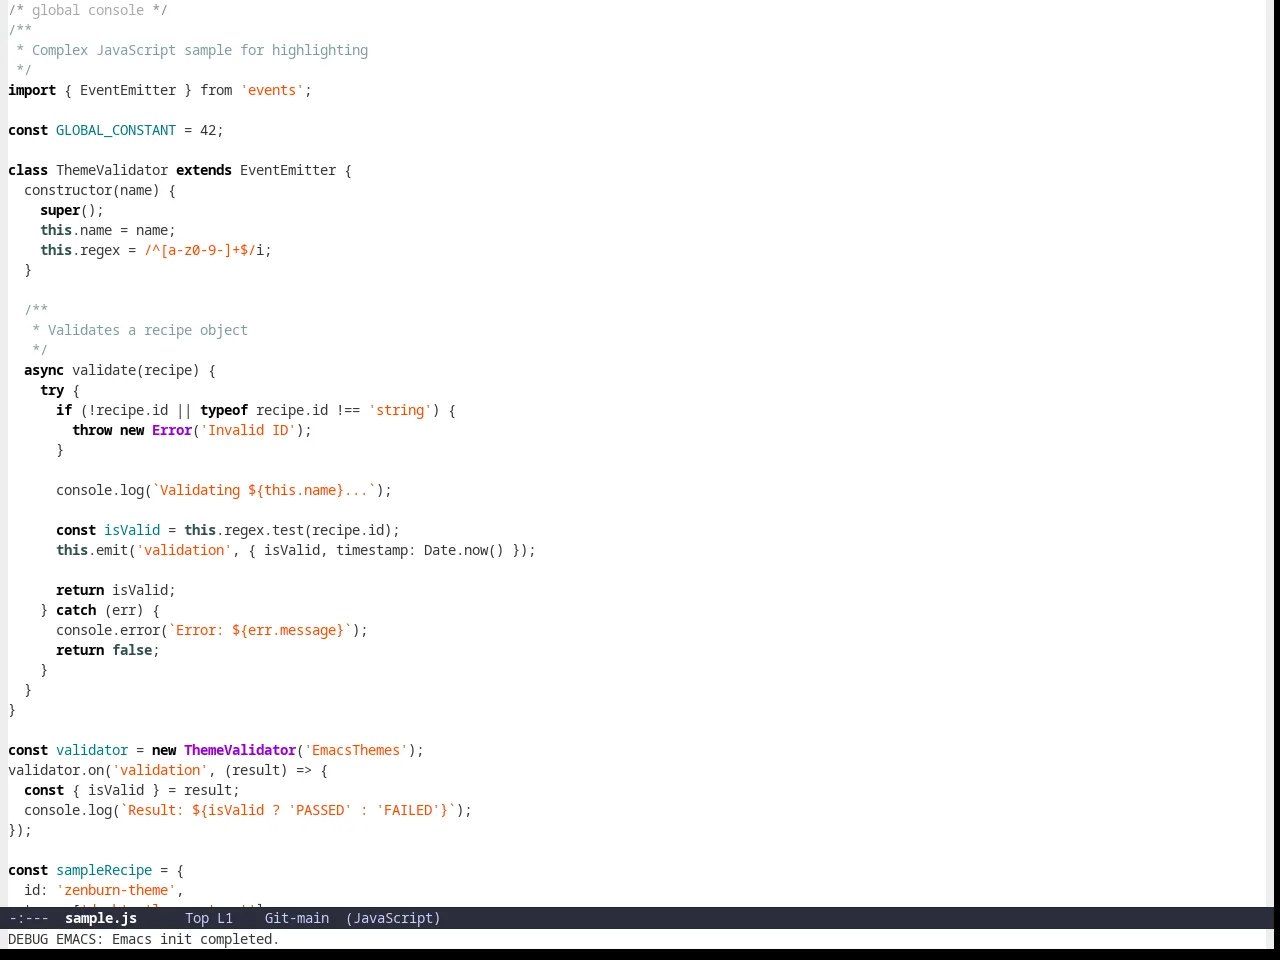Click GLOBAL_CONSTANT variable name
1280x960 pixels.
point(116,130)
